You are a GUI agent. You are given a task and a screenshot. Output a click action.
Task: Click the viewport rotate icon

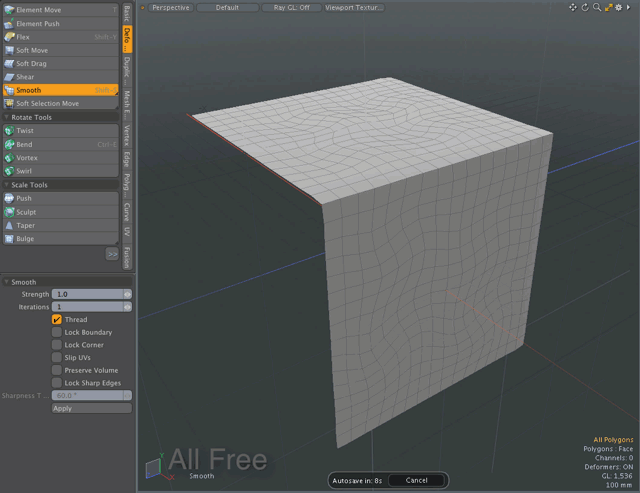tap(585, 7)
